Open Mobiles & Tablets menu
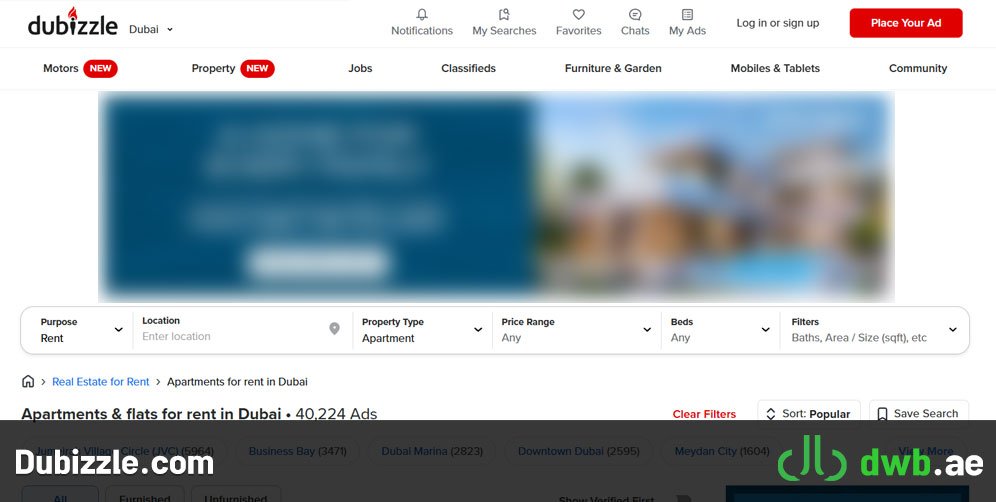This screenshot has height=502, width=996. pyautogui.click(x=775, y=69)
